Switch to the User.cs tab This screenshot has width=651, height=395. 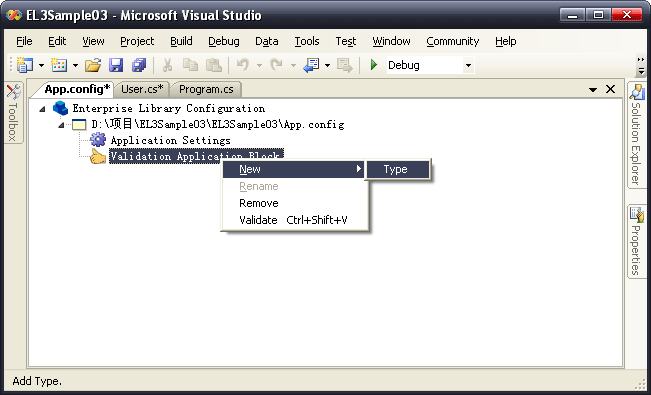142,89
